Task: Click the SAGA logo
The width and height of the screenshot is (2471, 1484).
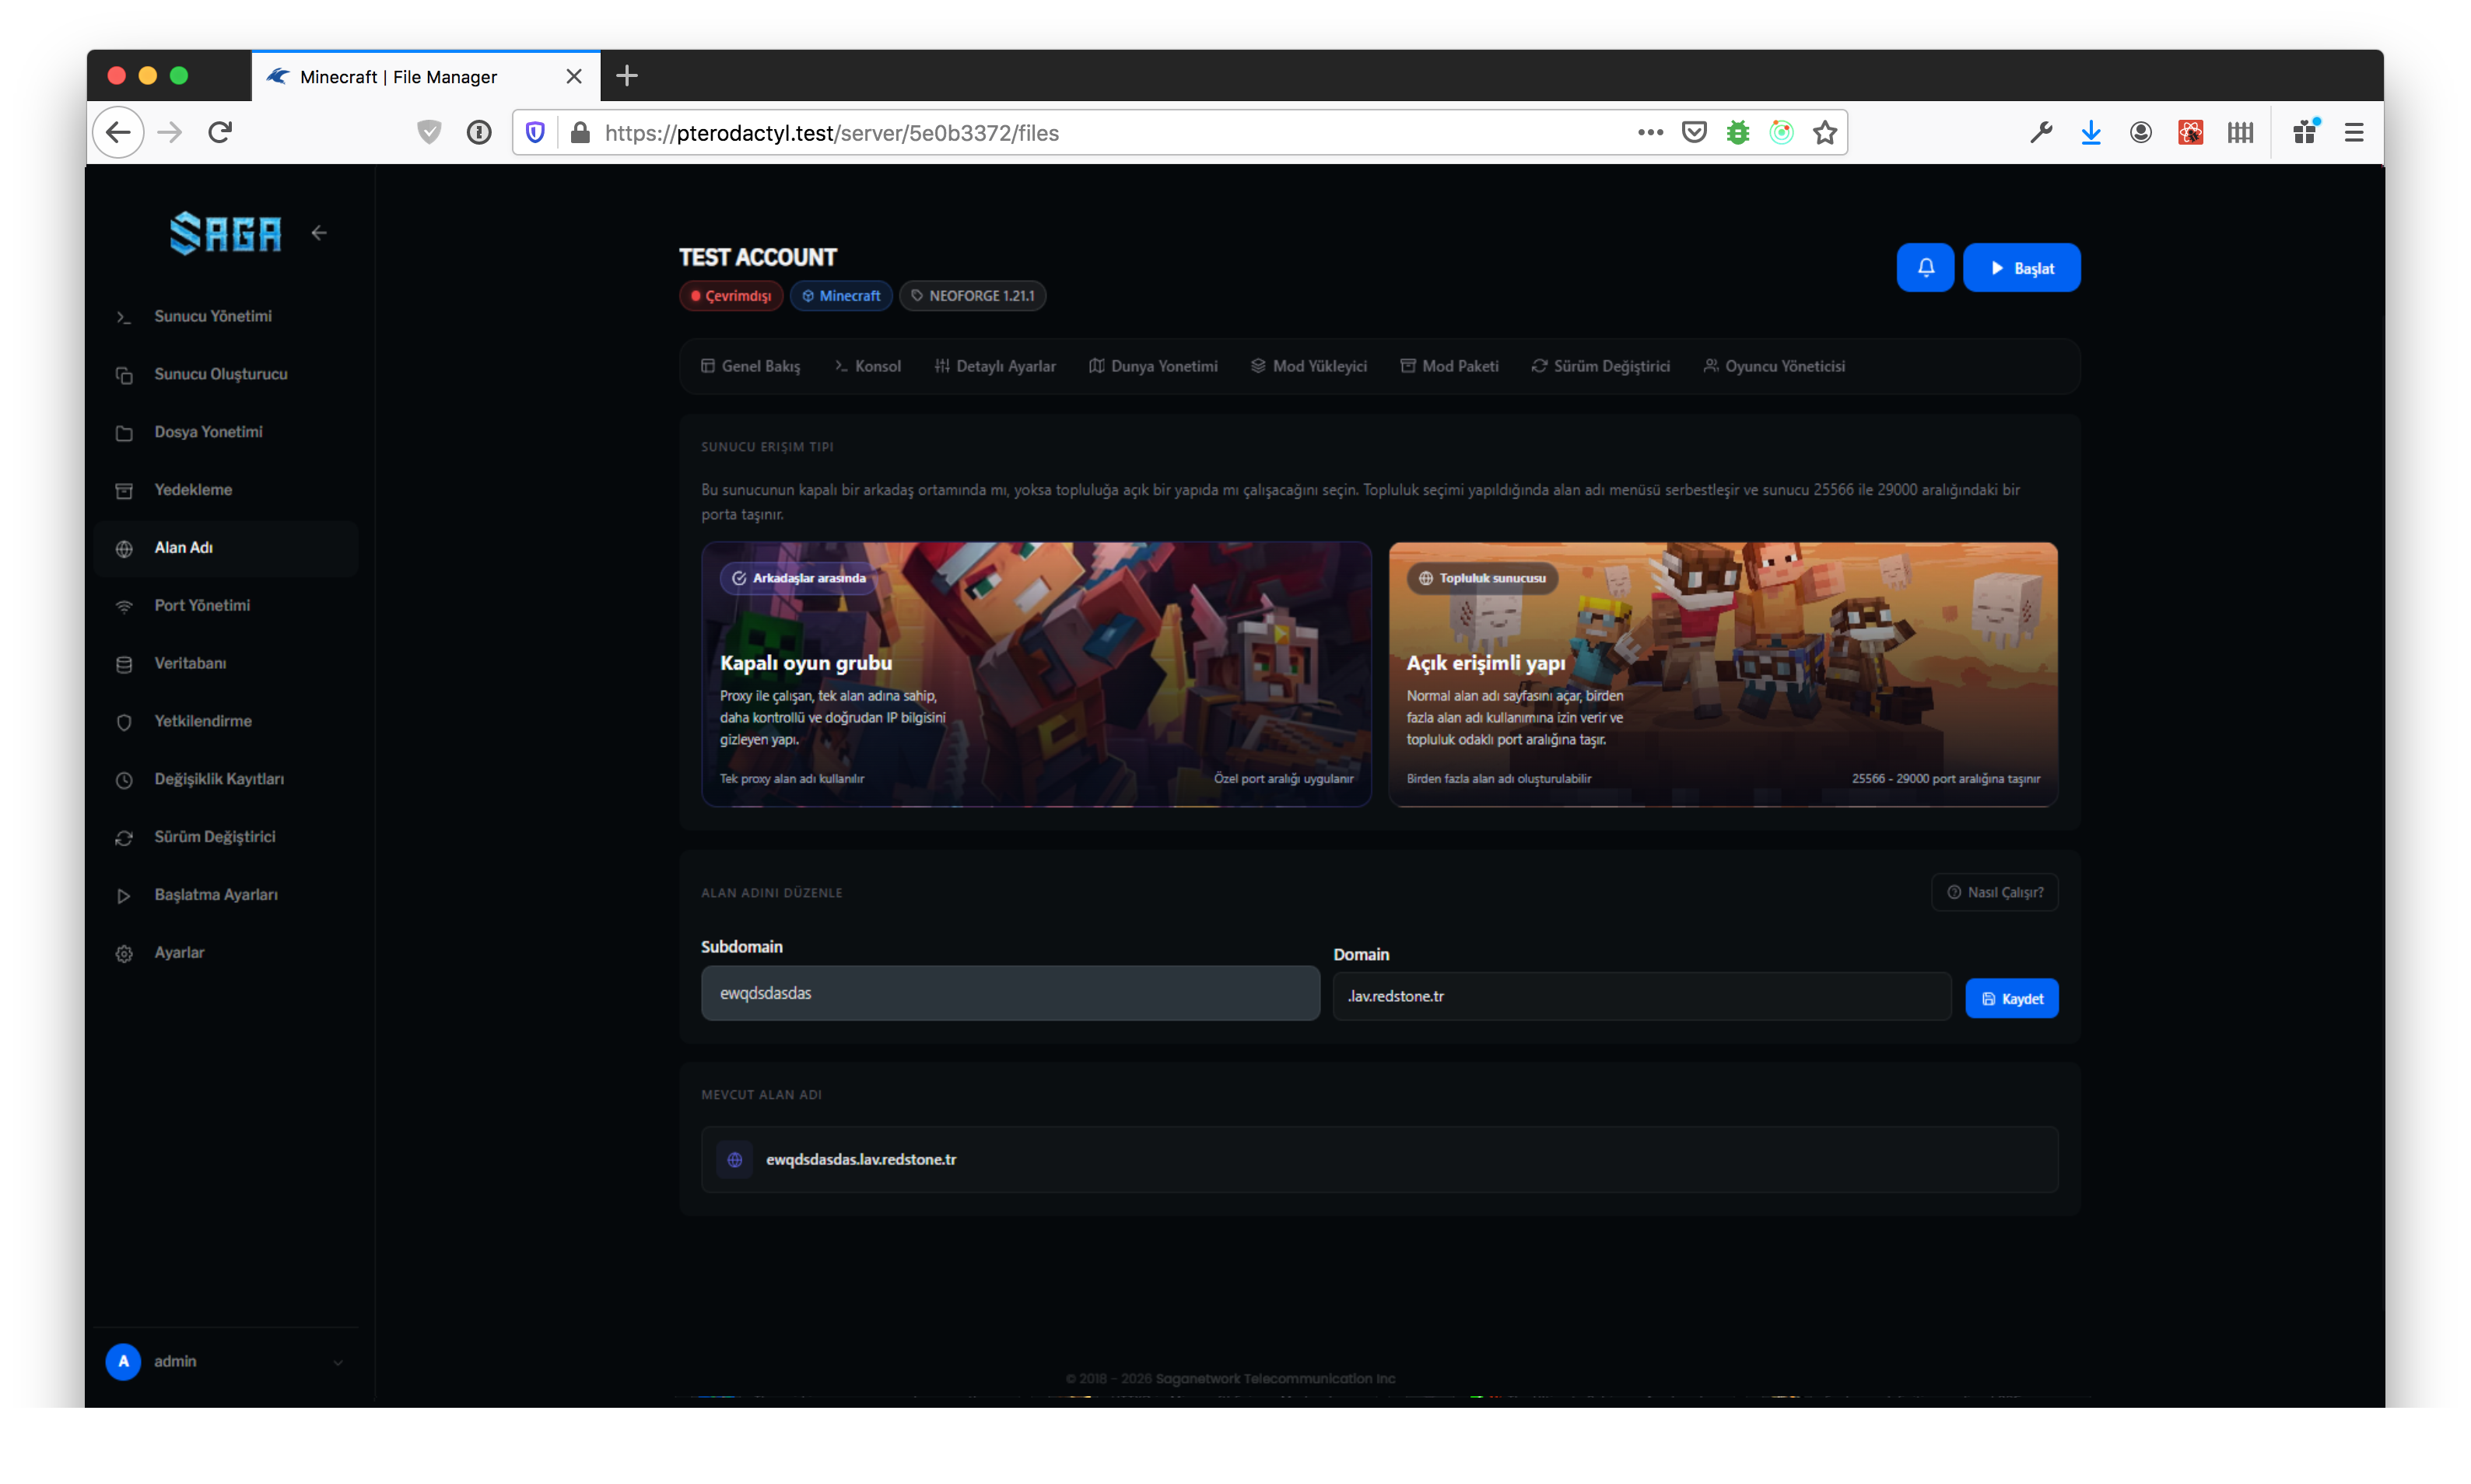Action: tap(225, 233)
